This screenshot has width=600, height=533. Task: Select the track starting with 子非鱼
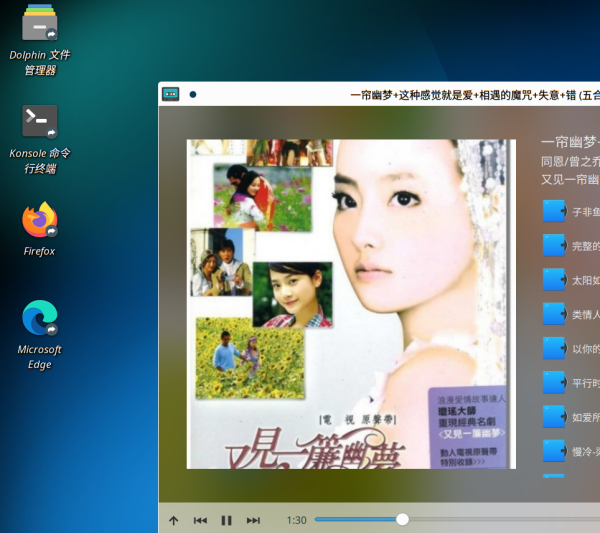571,211
